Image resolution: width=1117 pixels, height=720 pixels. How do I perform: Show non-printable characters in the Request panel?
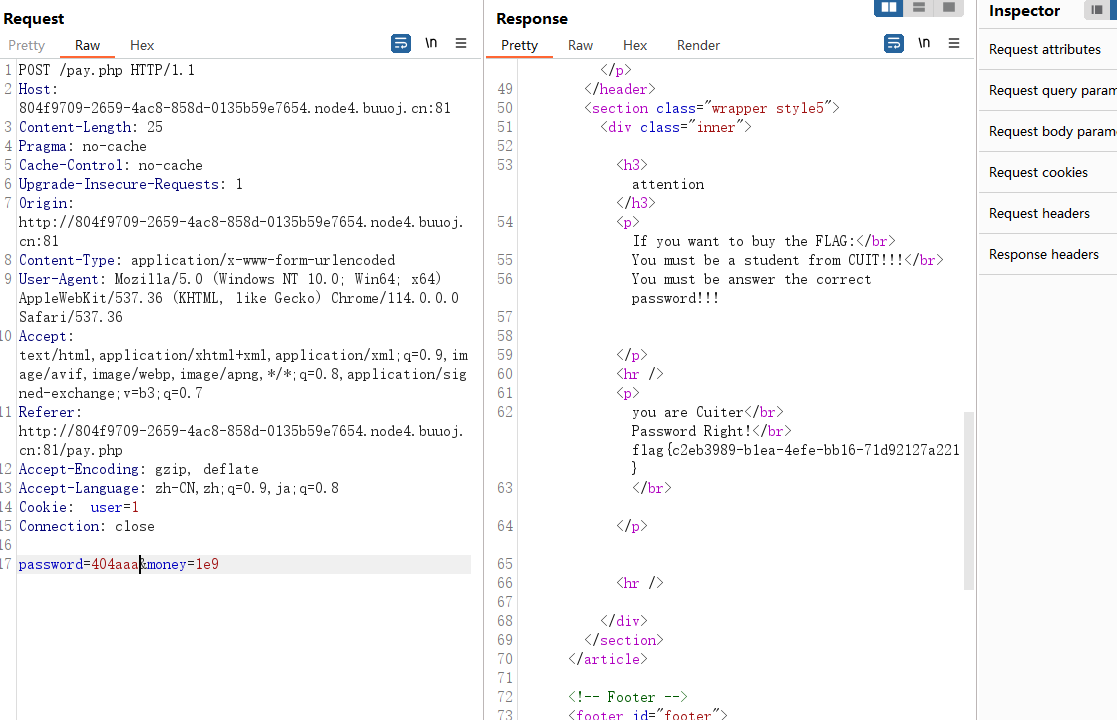(431, 43)
